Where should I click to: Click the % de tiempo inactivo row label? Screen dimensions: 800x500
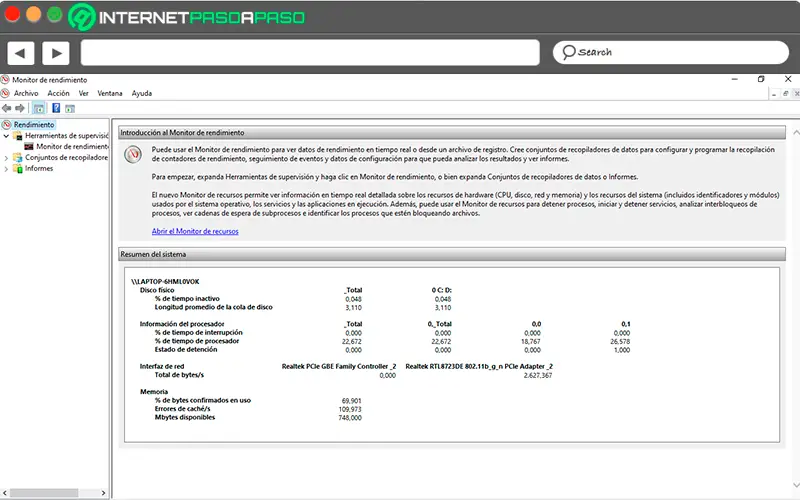pos(187,299)
